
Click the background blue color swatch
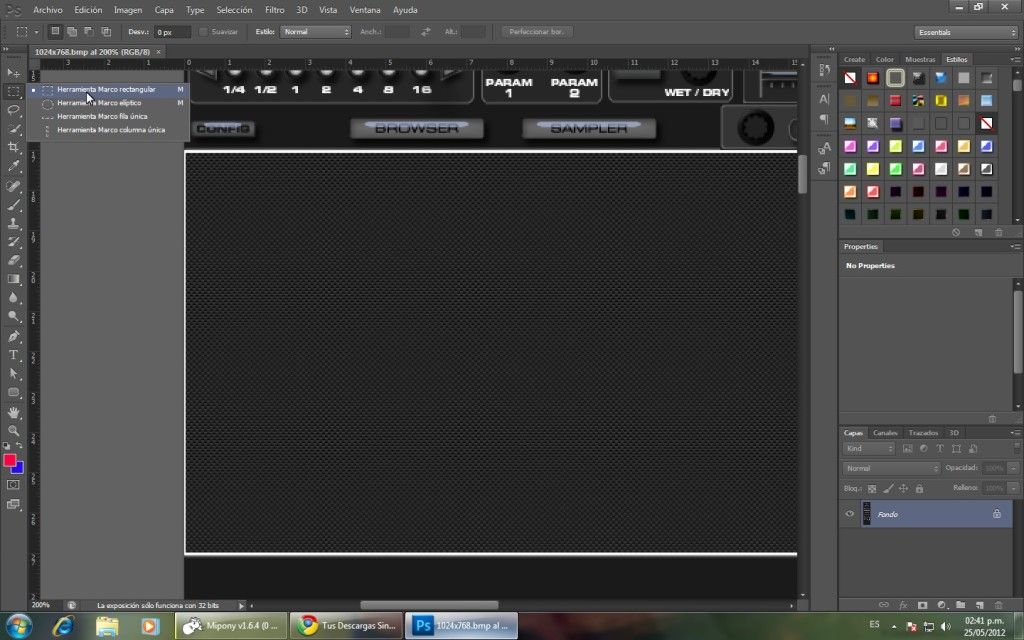point(19,468)
